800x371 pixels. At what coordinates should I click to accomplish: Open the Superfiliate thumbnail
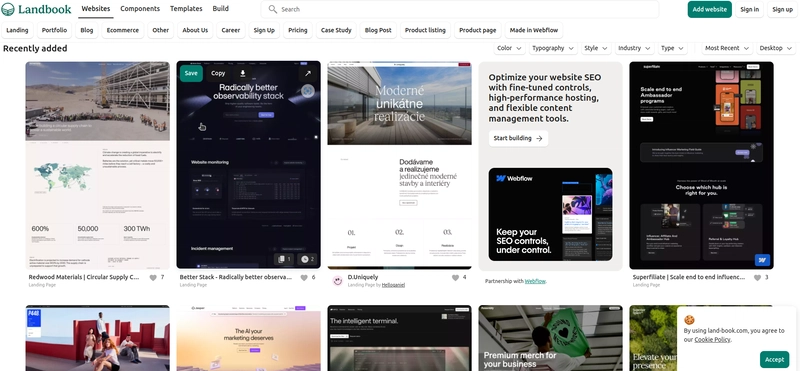click(x=702, y=165)
